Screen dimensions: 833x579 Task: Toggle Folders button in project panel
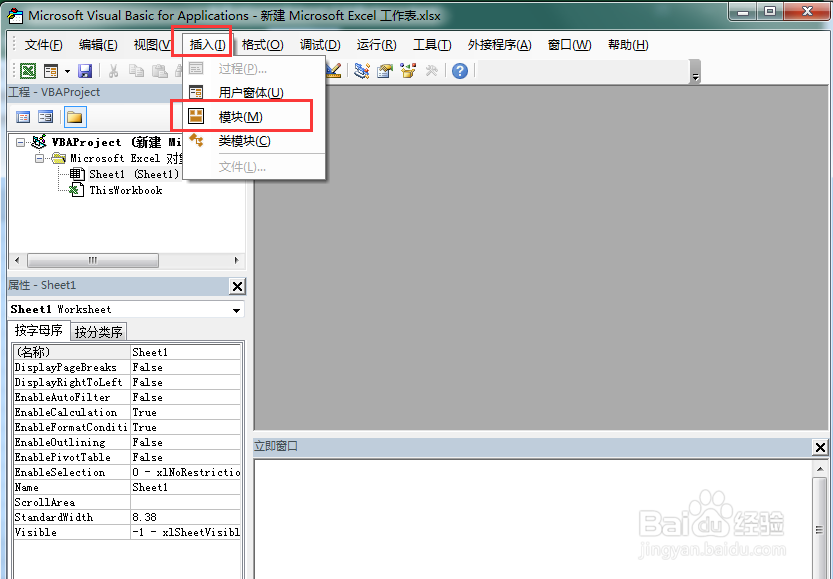(75, 117)
